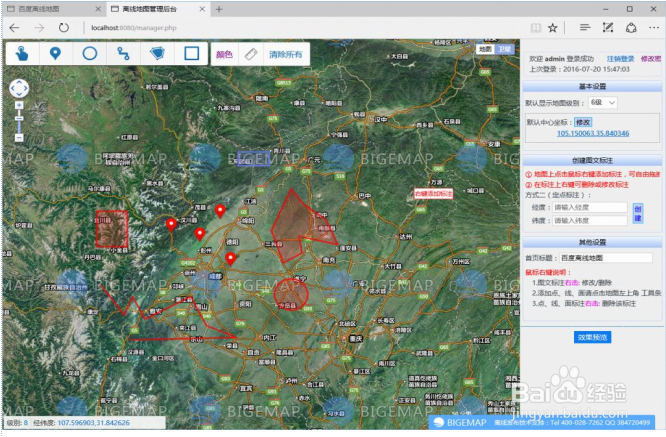Viewport: 666px width, 437px height.
Task: Select the marker pin drawing tool
Action: (x=55, y=54)
